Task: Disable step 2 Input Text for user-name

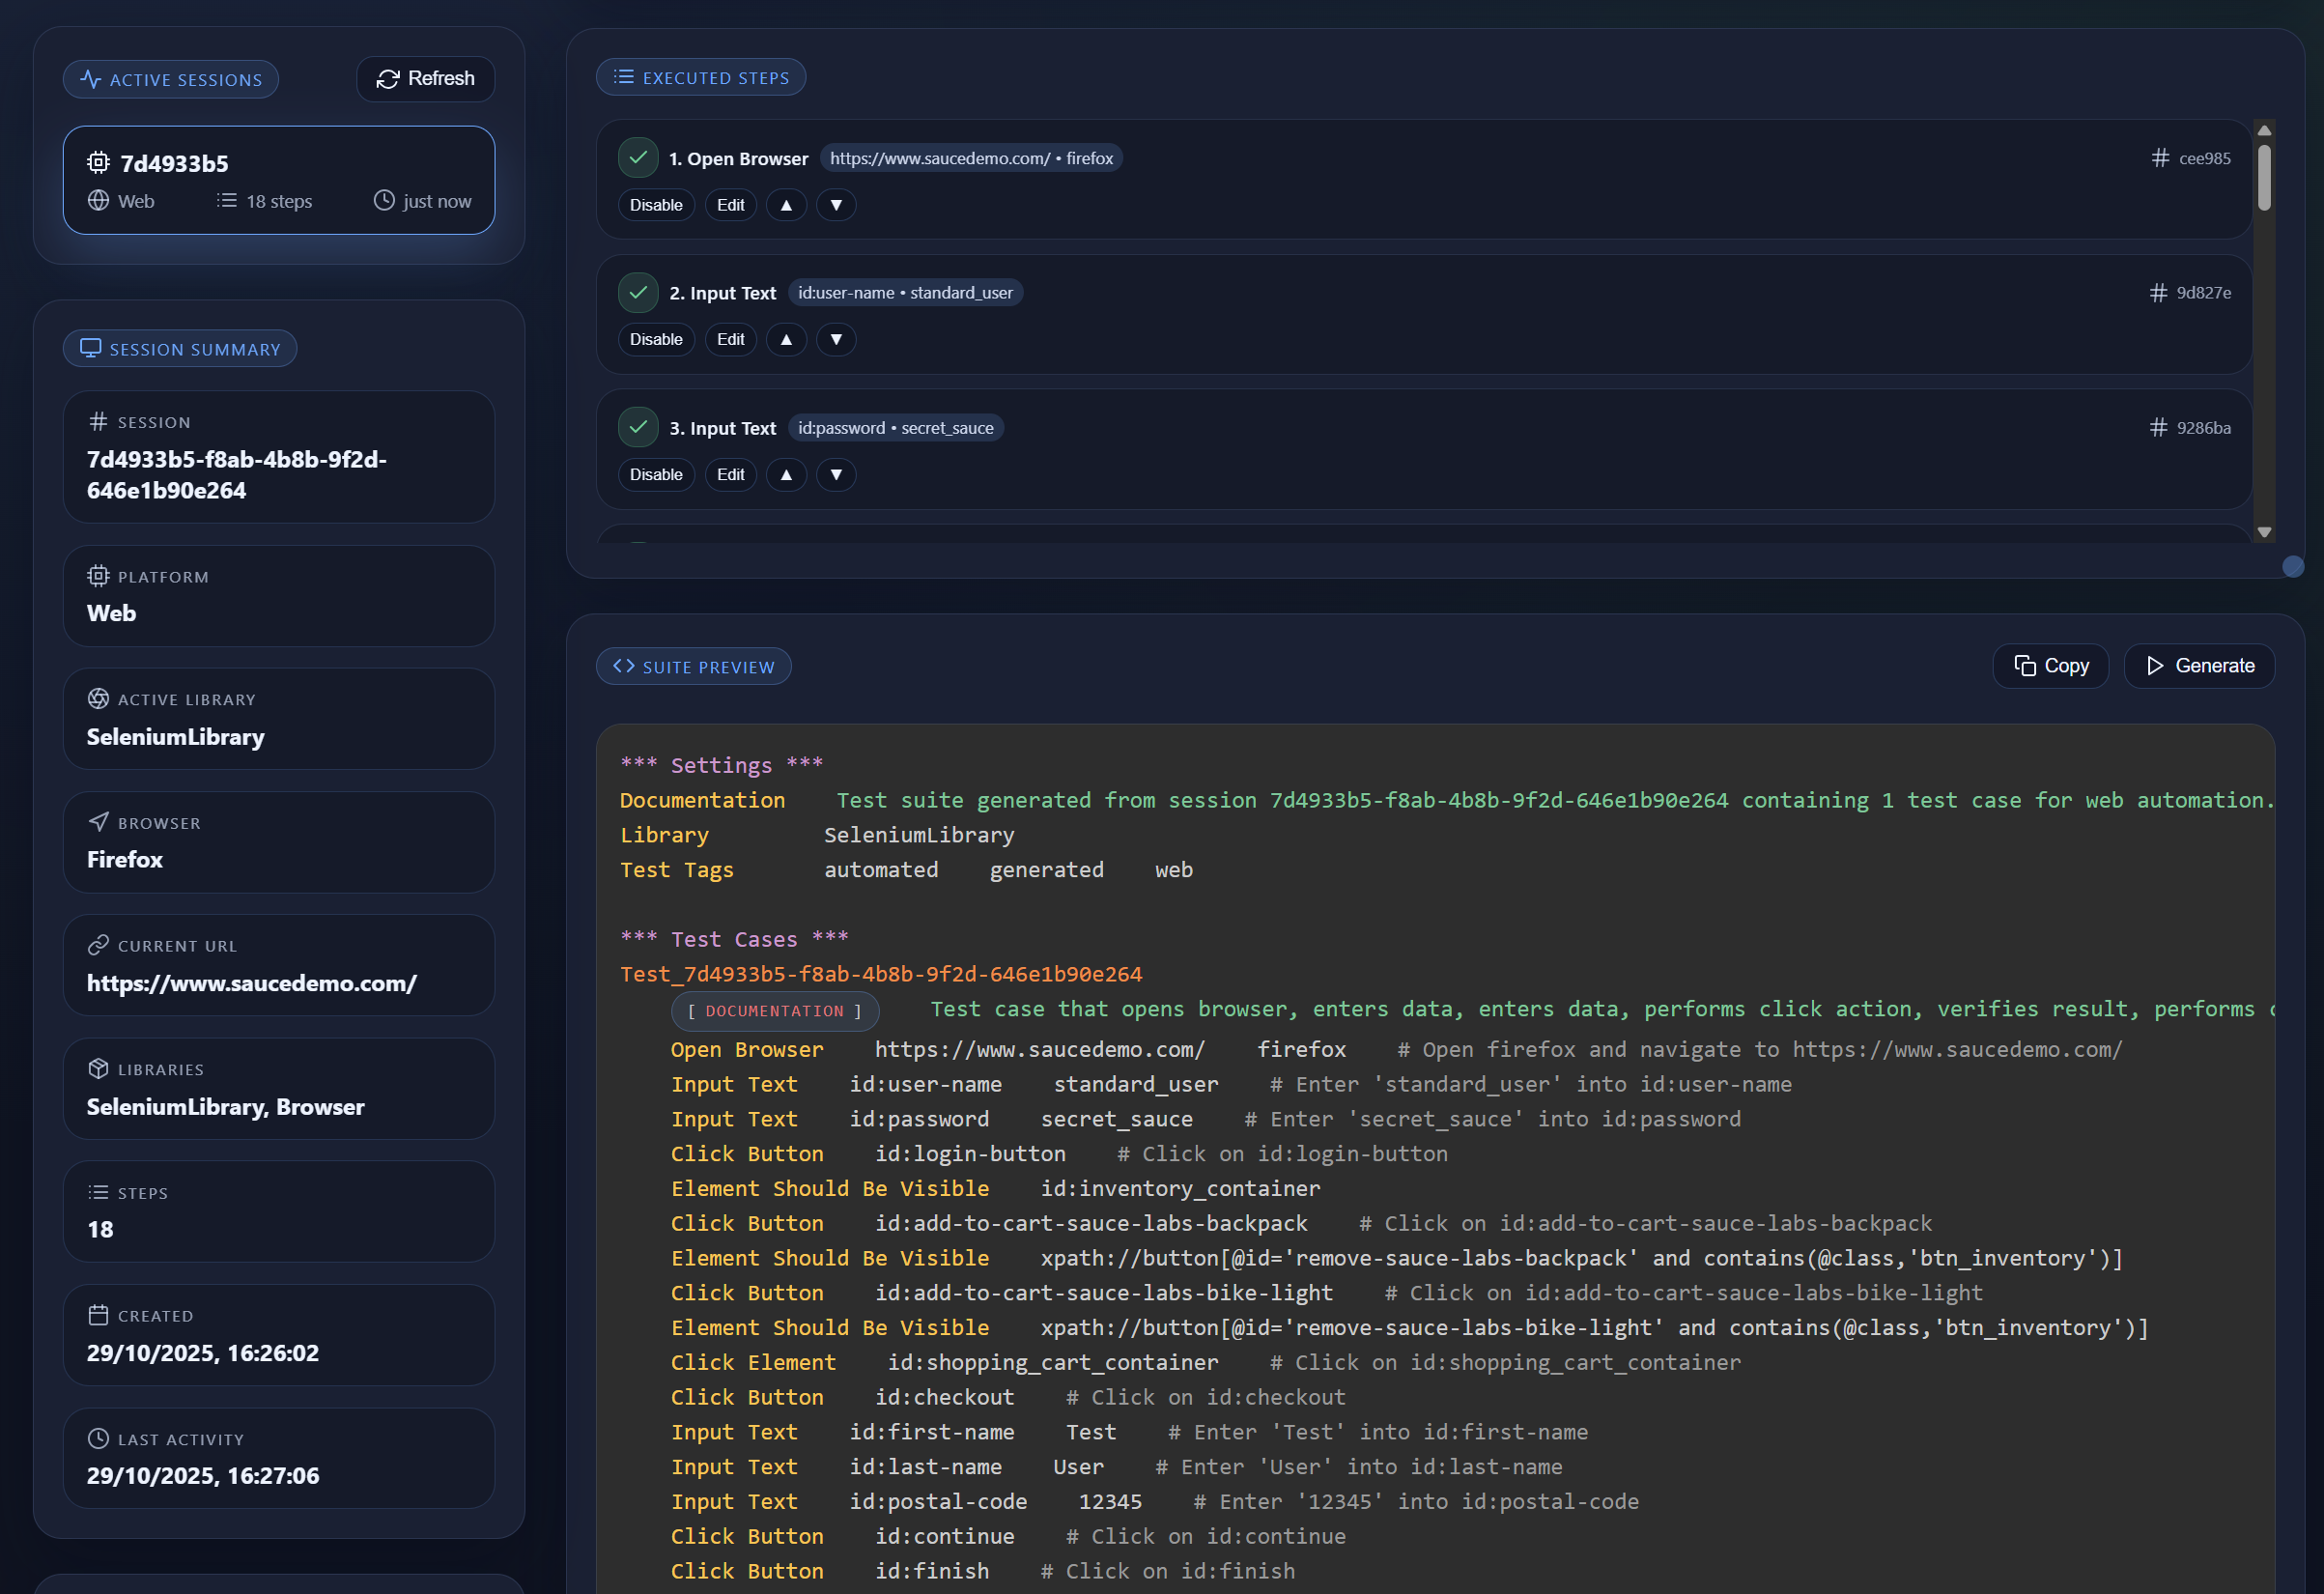Action: click(x=656, y=339)
